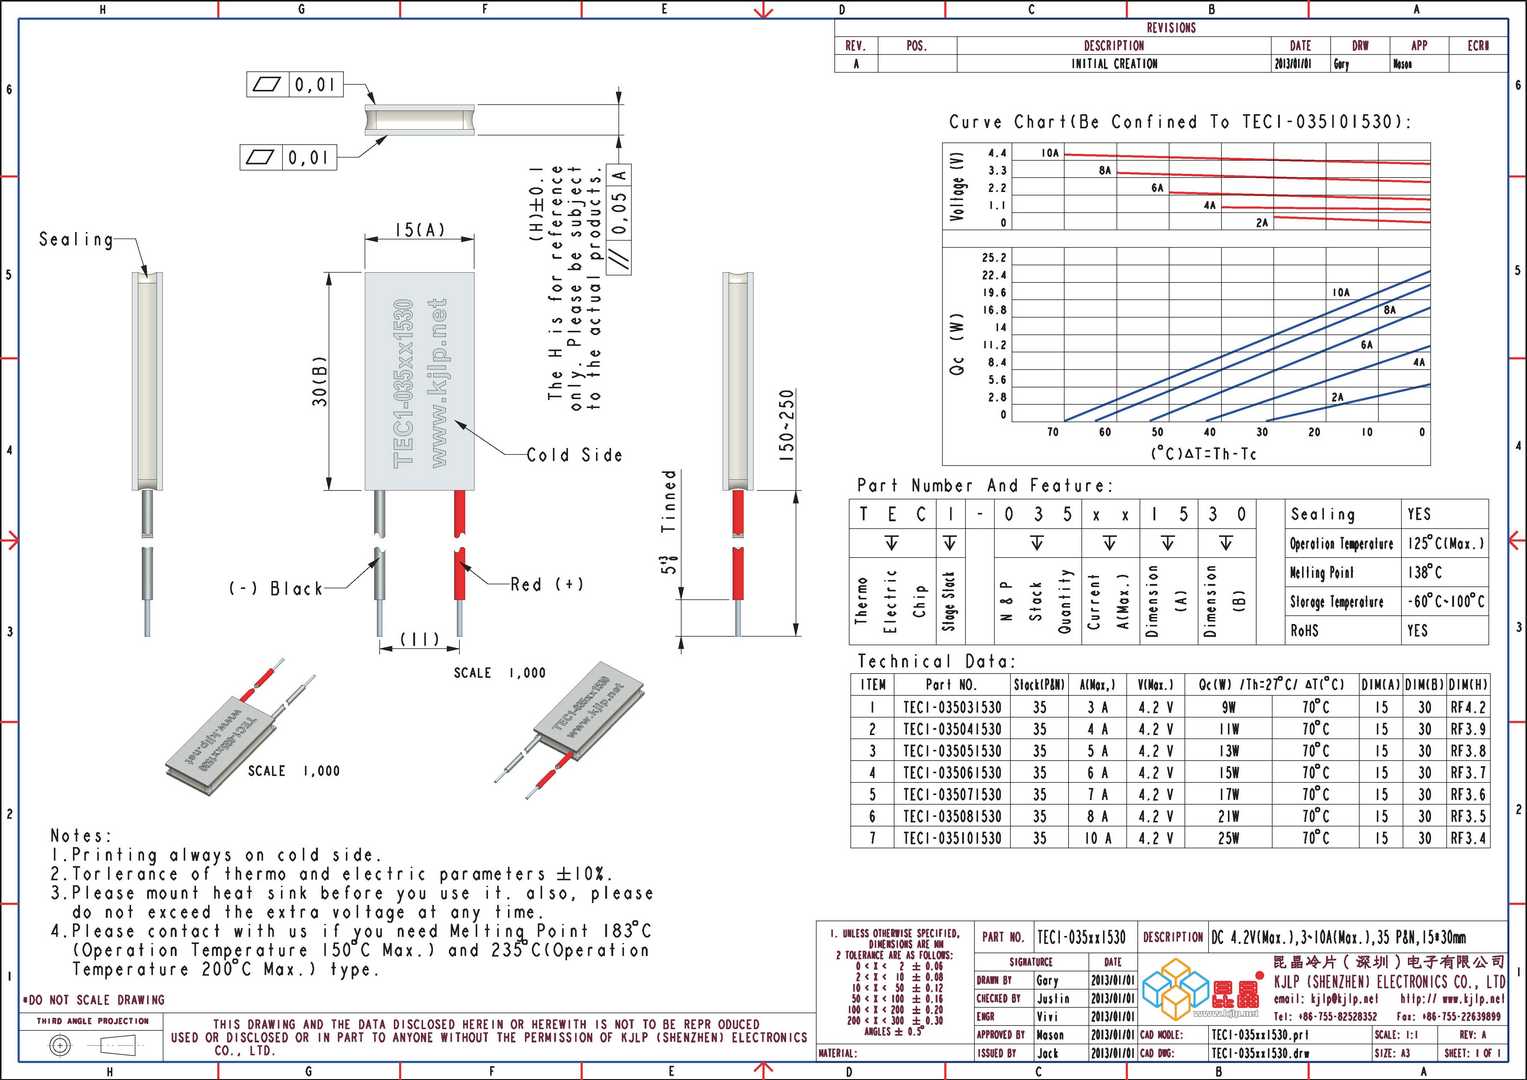
Task: Click the Part Number And Feature heading
Action: tap(985, 485)
